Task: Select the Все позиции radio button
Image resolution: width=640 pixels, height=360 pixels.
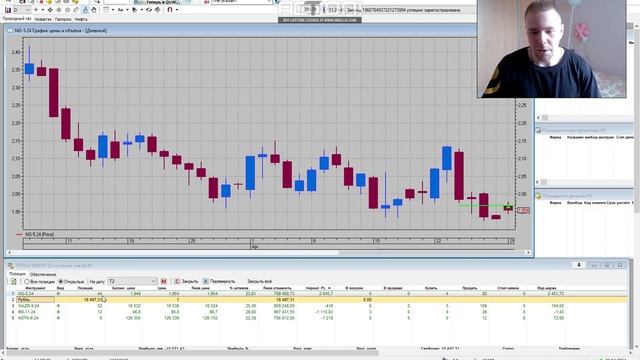Action: click(39, 282)
